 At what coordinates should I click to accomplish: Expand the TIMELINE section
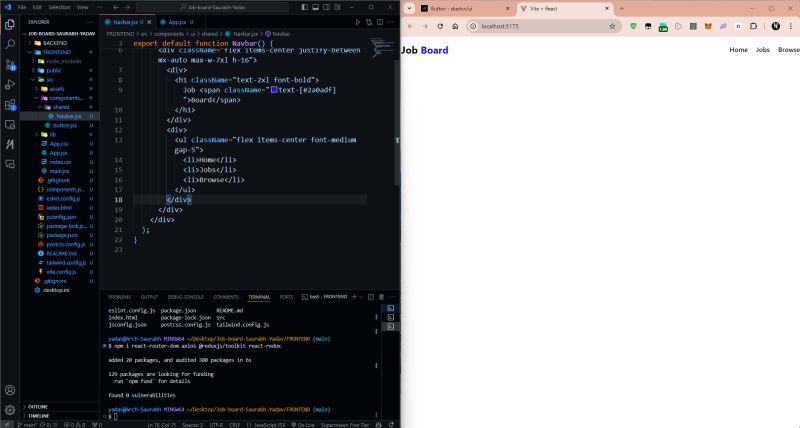[x=38, y=416]
